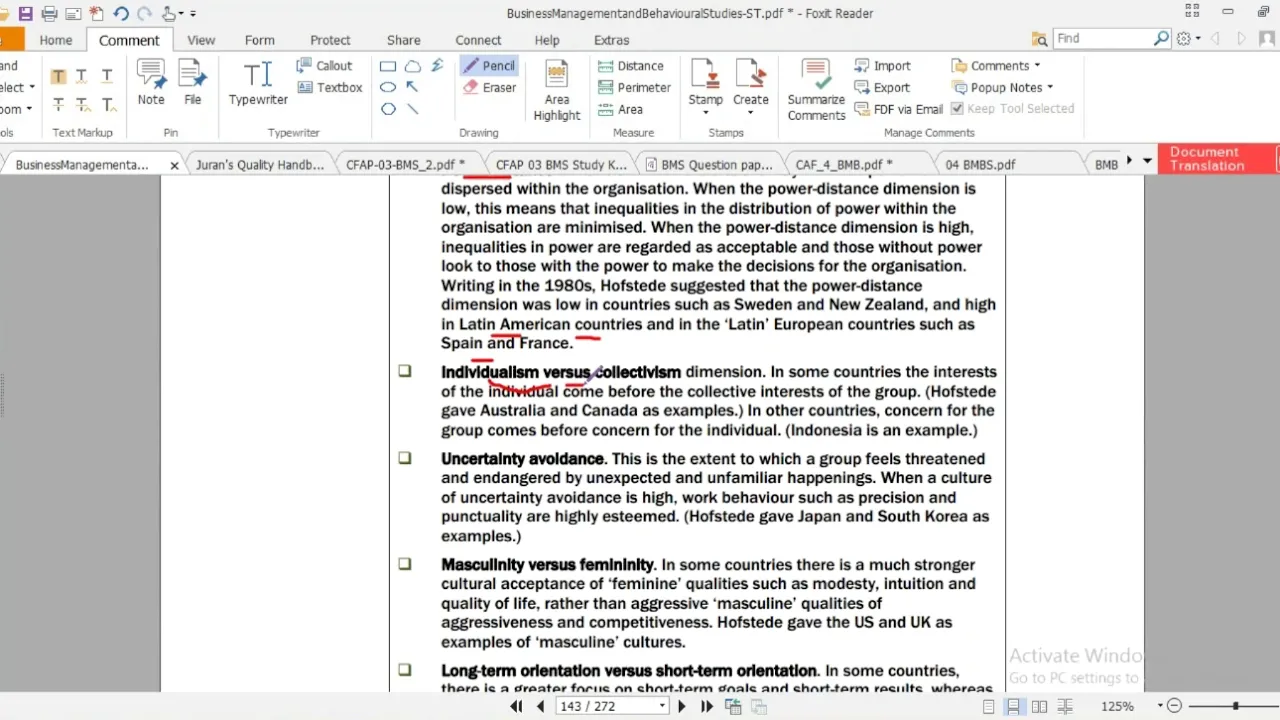Viewport: 1280px width, 720px height.
Task: Select the Insert text markup tool
Action: (x=107, y=104)
